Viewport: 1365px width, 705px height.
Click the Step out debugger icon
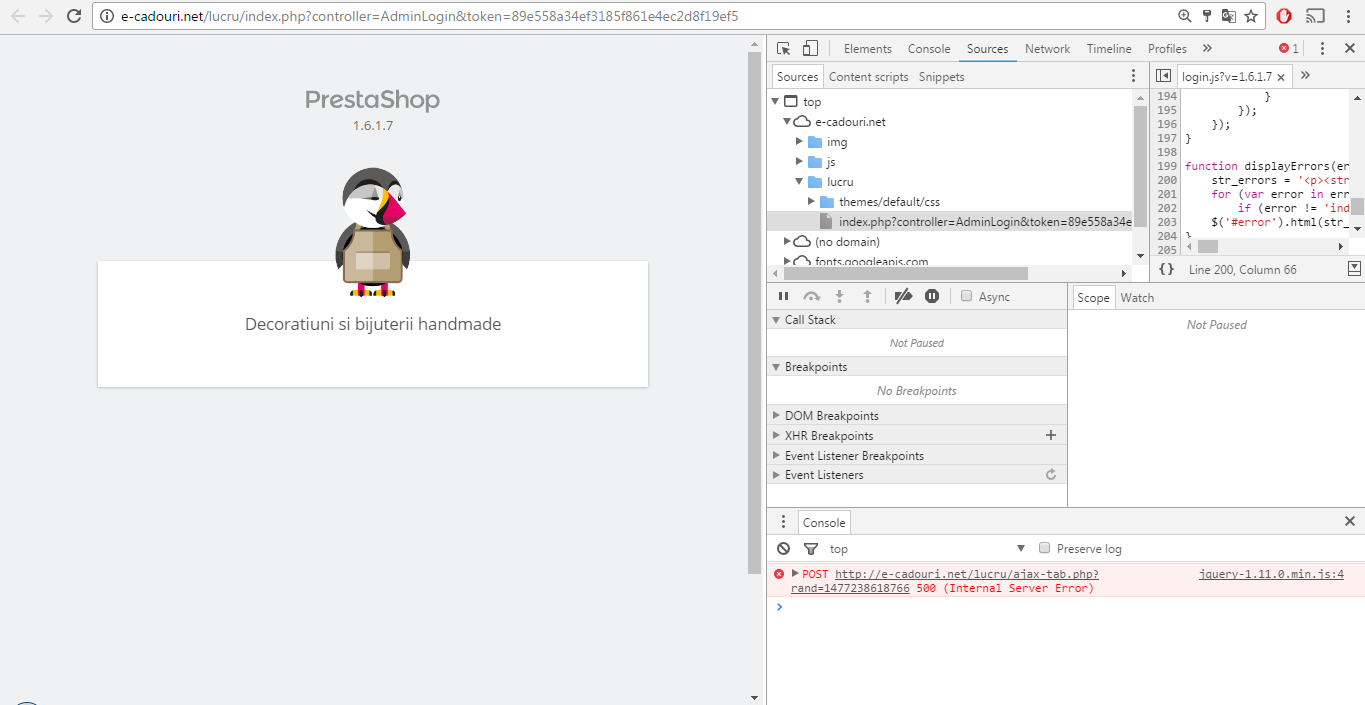[x=867, y=296]
